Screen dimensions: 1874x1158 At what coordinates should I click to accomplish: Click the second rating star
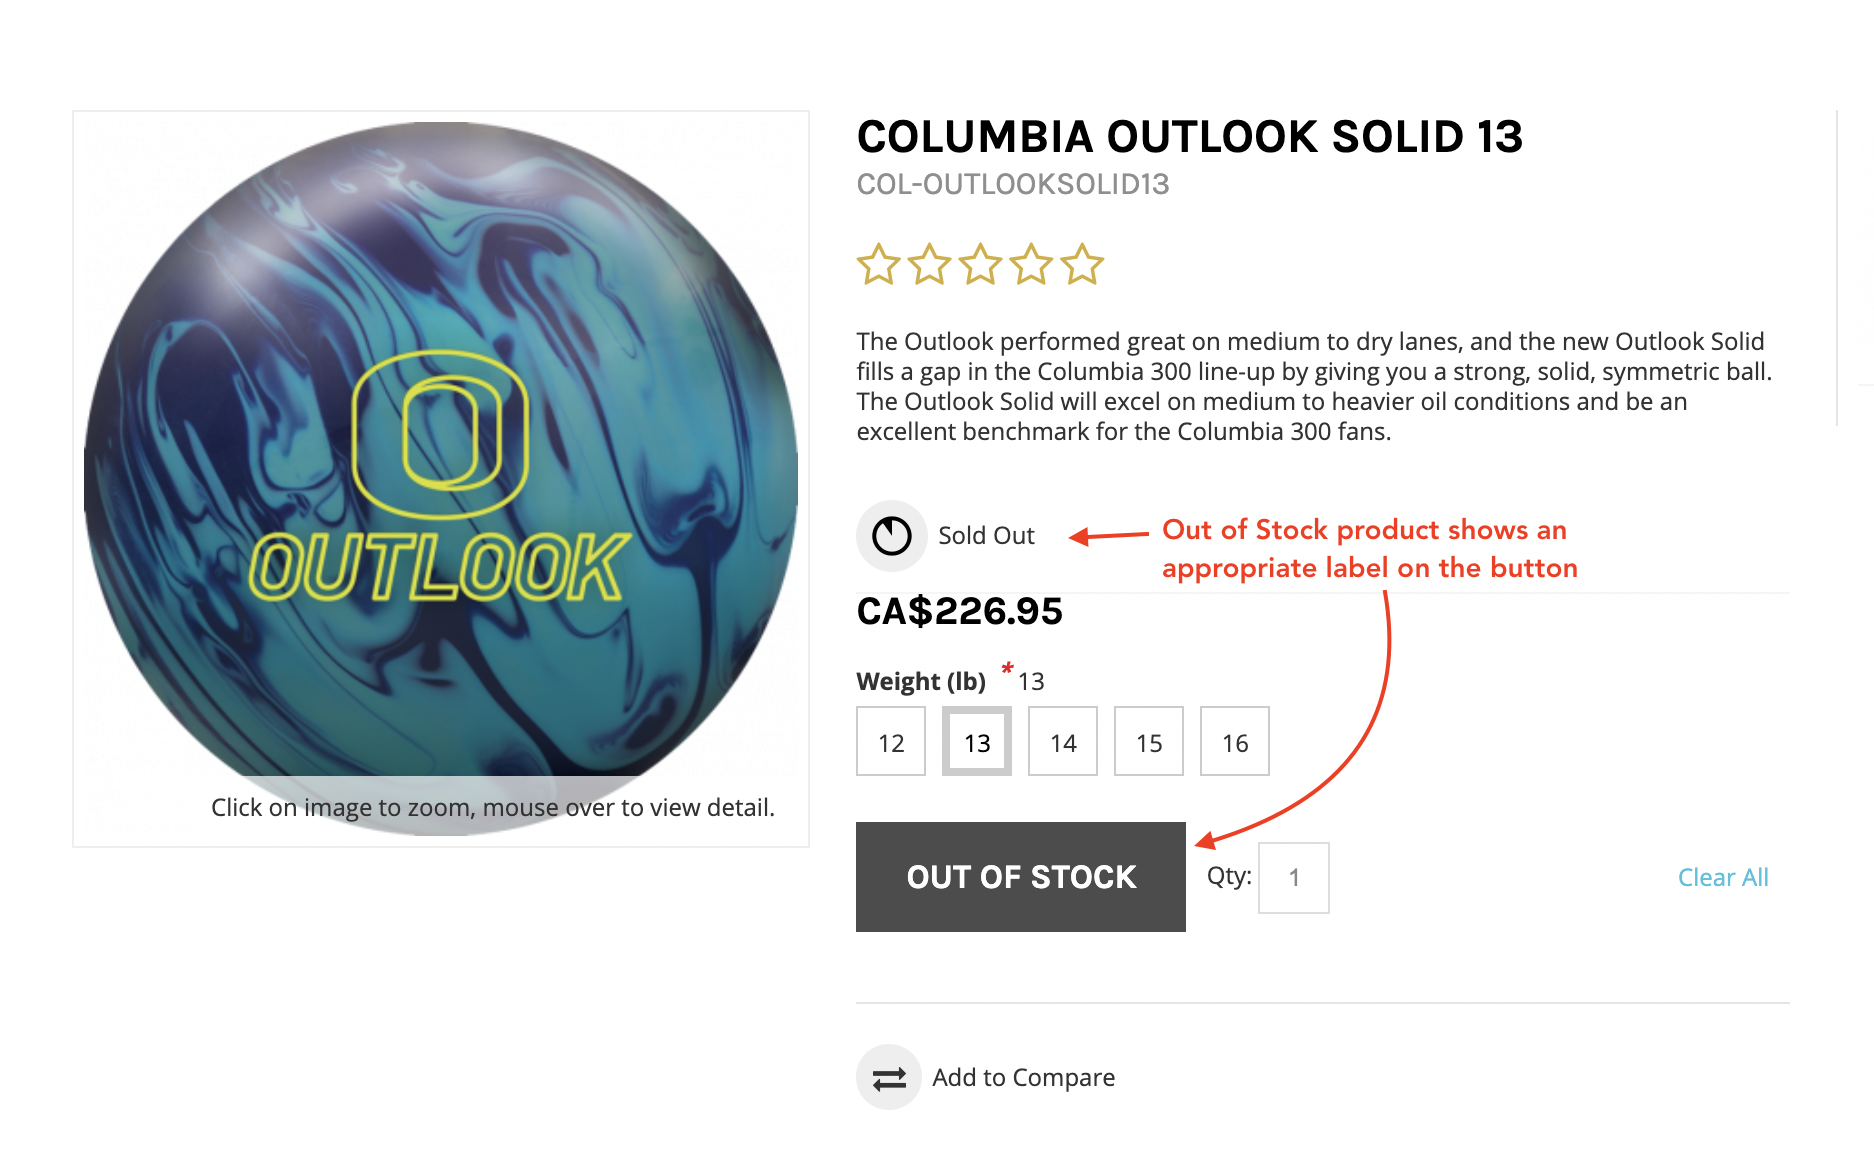(930, 264)
